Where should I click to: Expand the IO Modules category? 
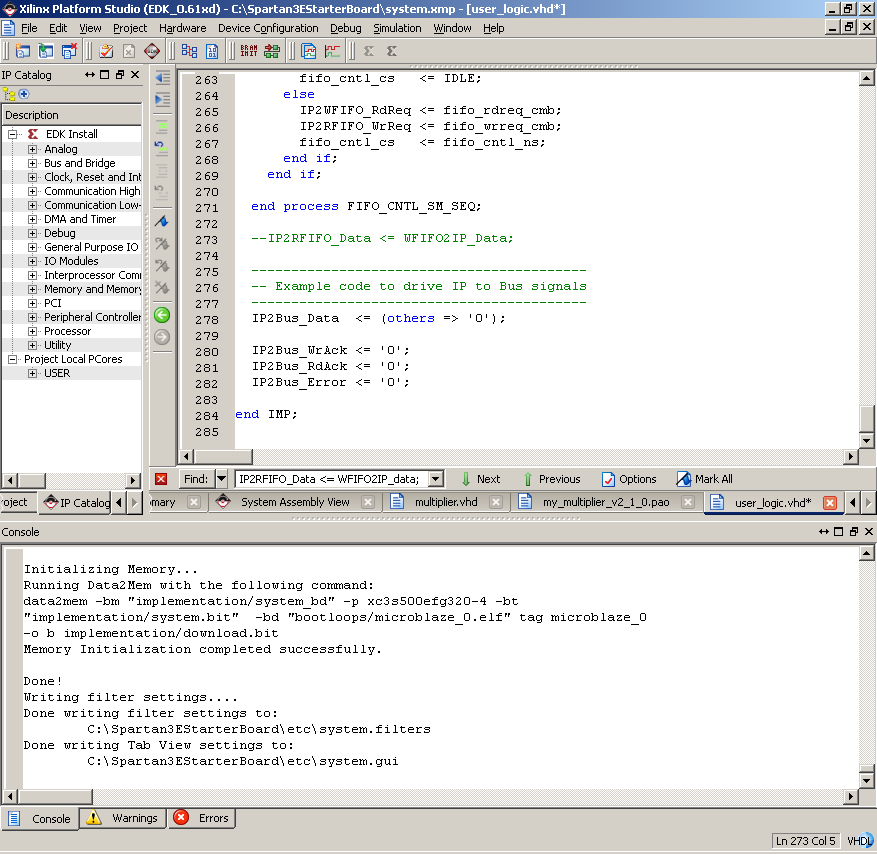pyautogui.click(x=32, y=261)
